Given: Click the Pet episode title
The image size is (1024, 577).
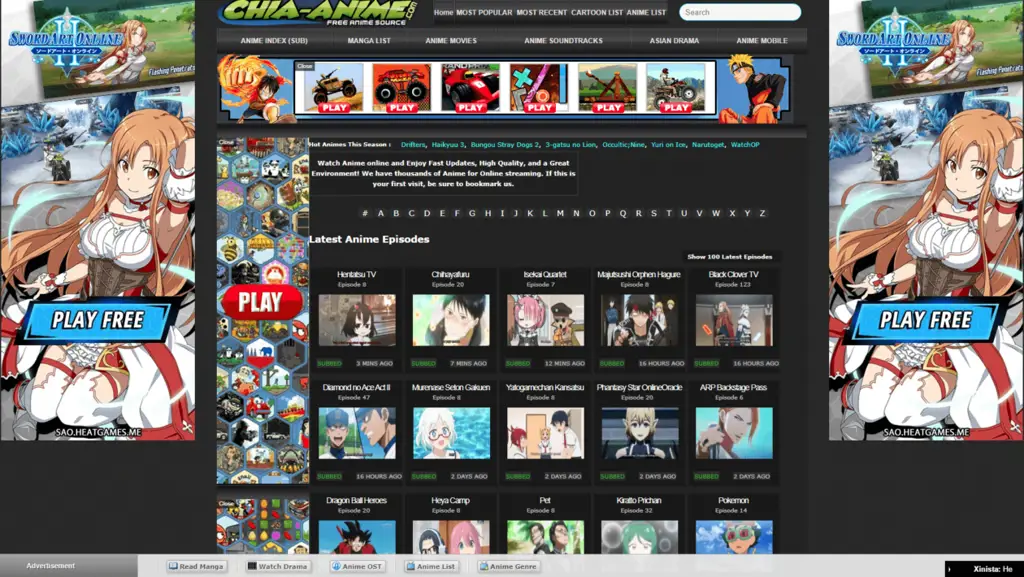Looking at the screenshot, I should tap(545, 501).
